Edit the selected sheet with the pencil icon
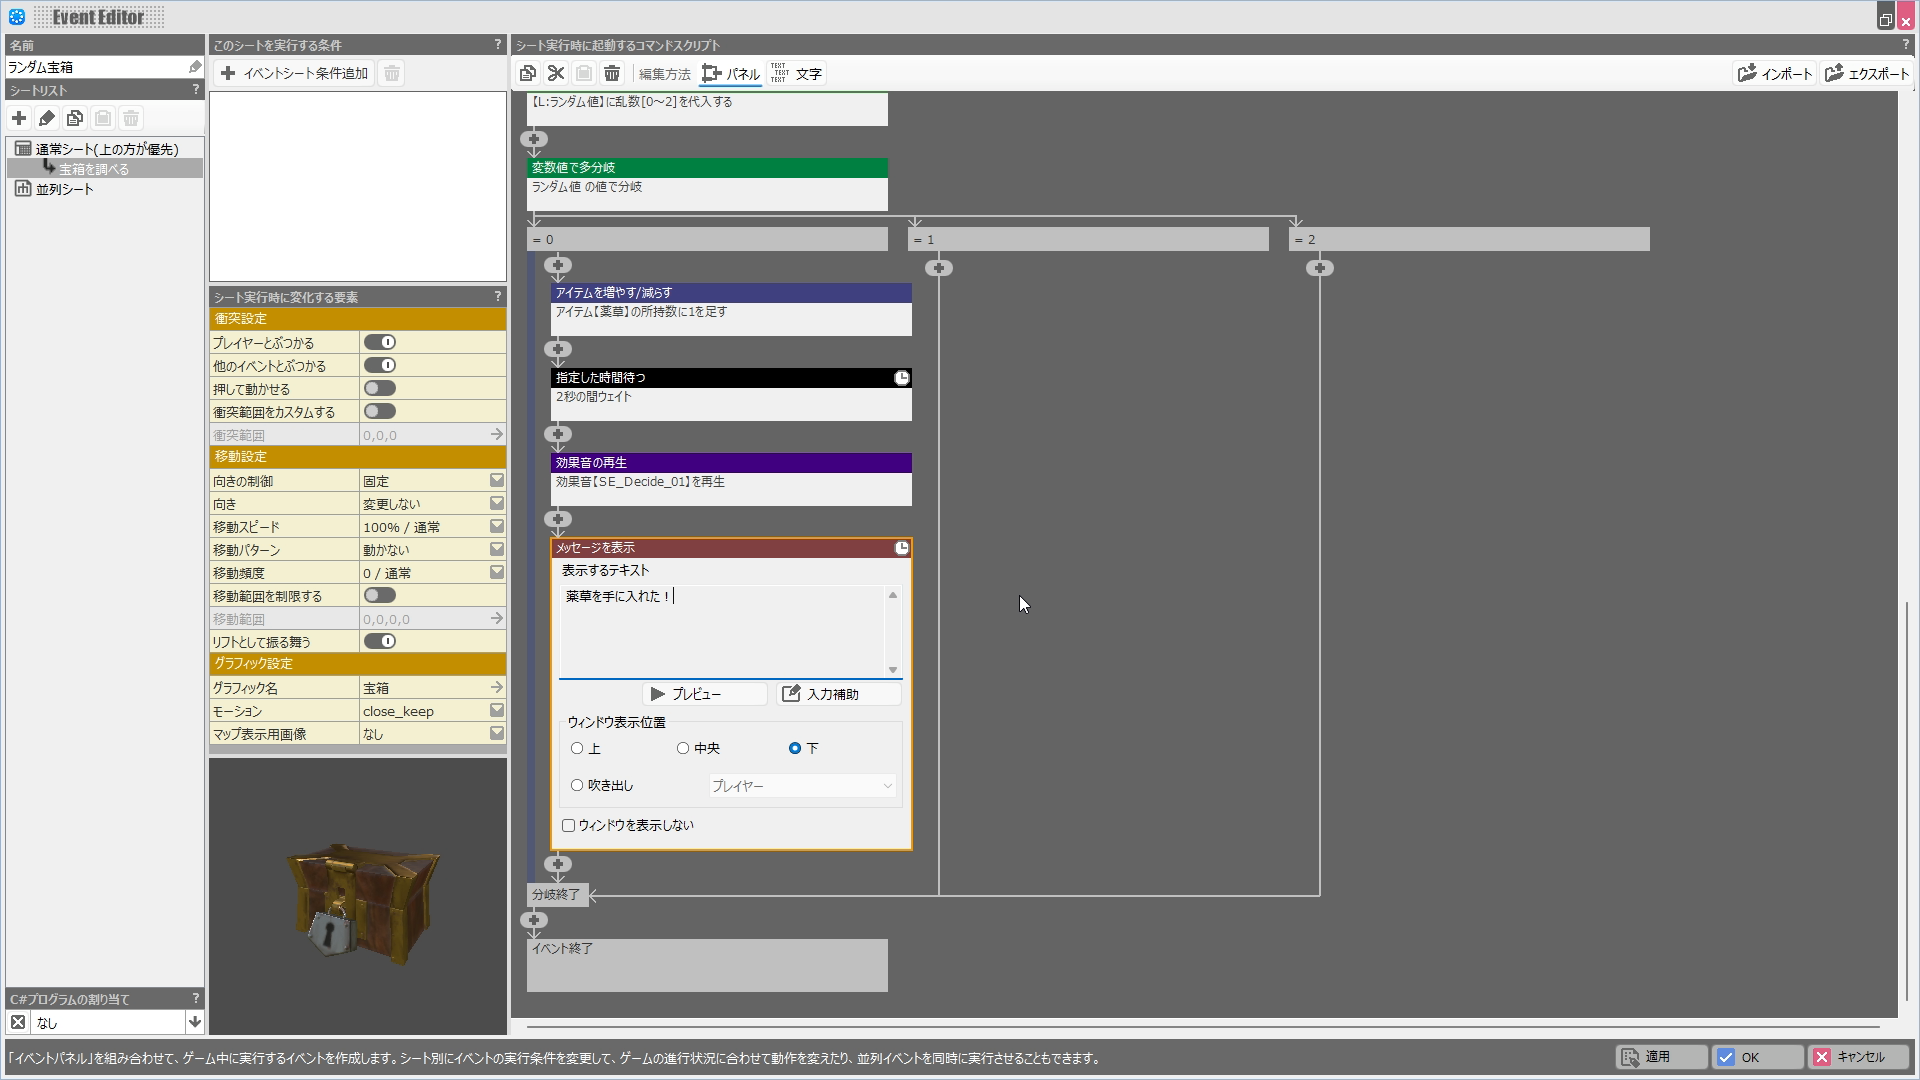Screen dimensions: 1920x1080 point(47,118)
